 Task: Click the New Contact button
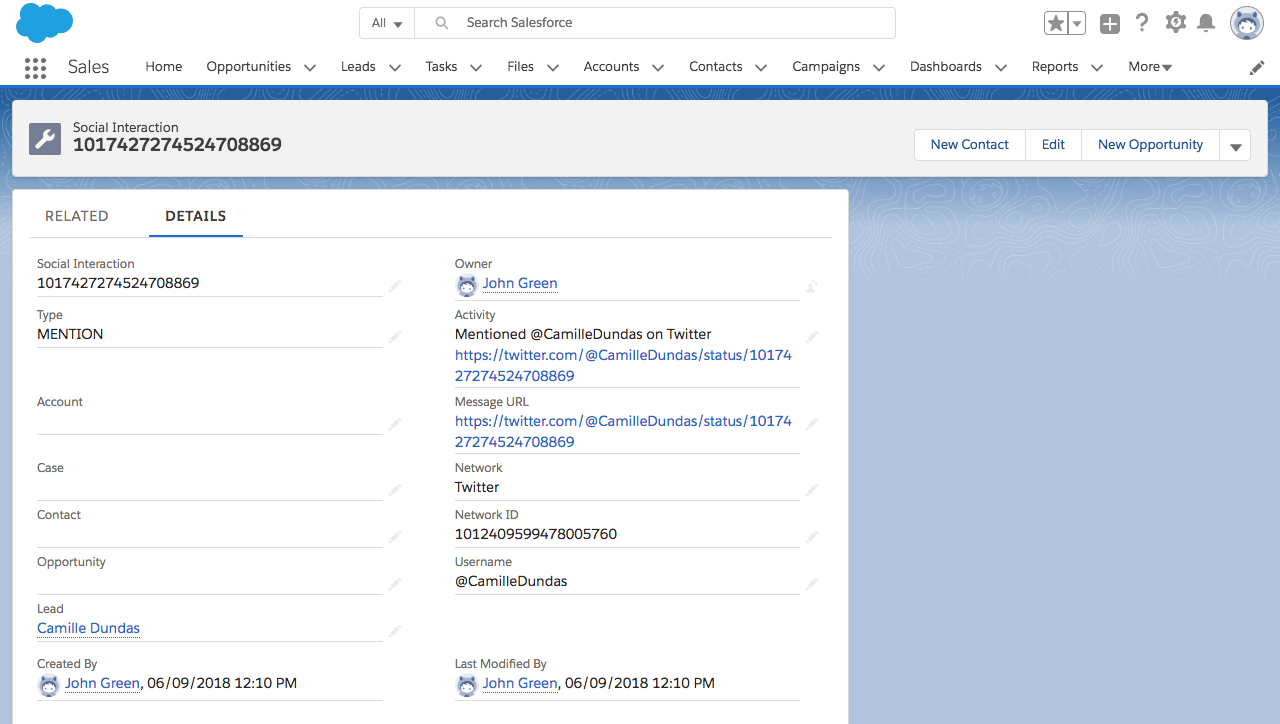coord(970,145)
